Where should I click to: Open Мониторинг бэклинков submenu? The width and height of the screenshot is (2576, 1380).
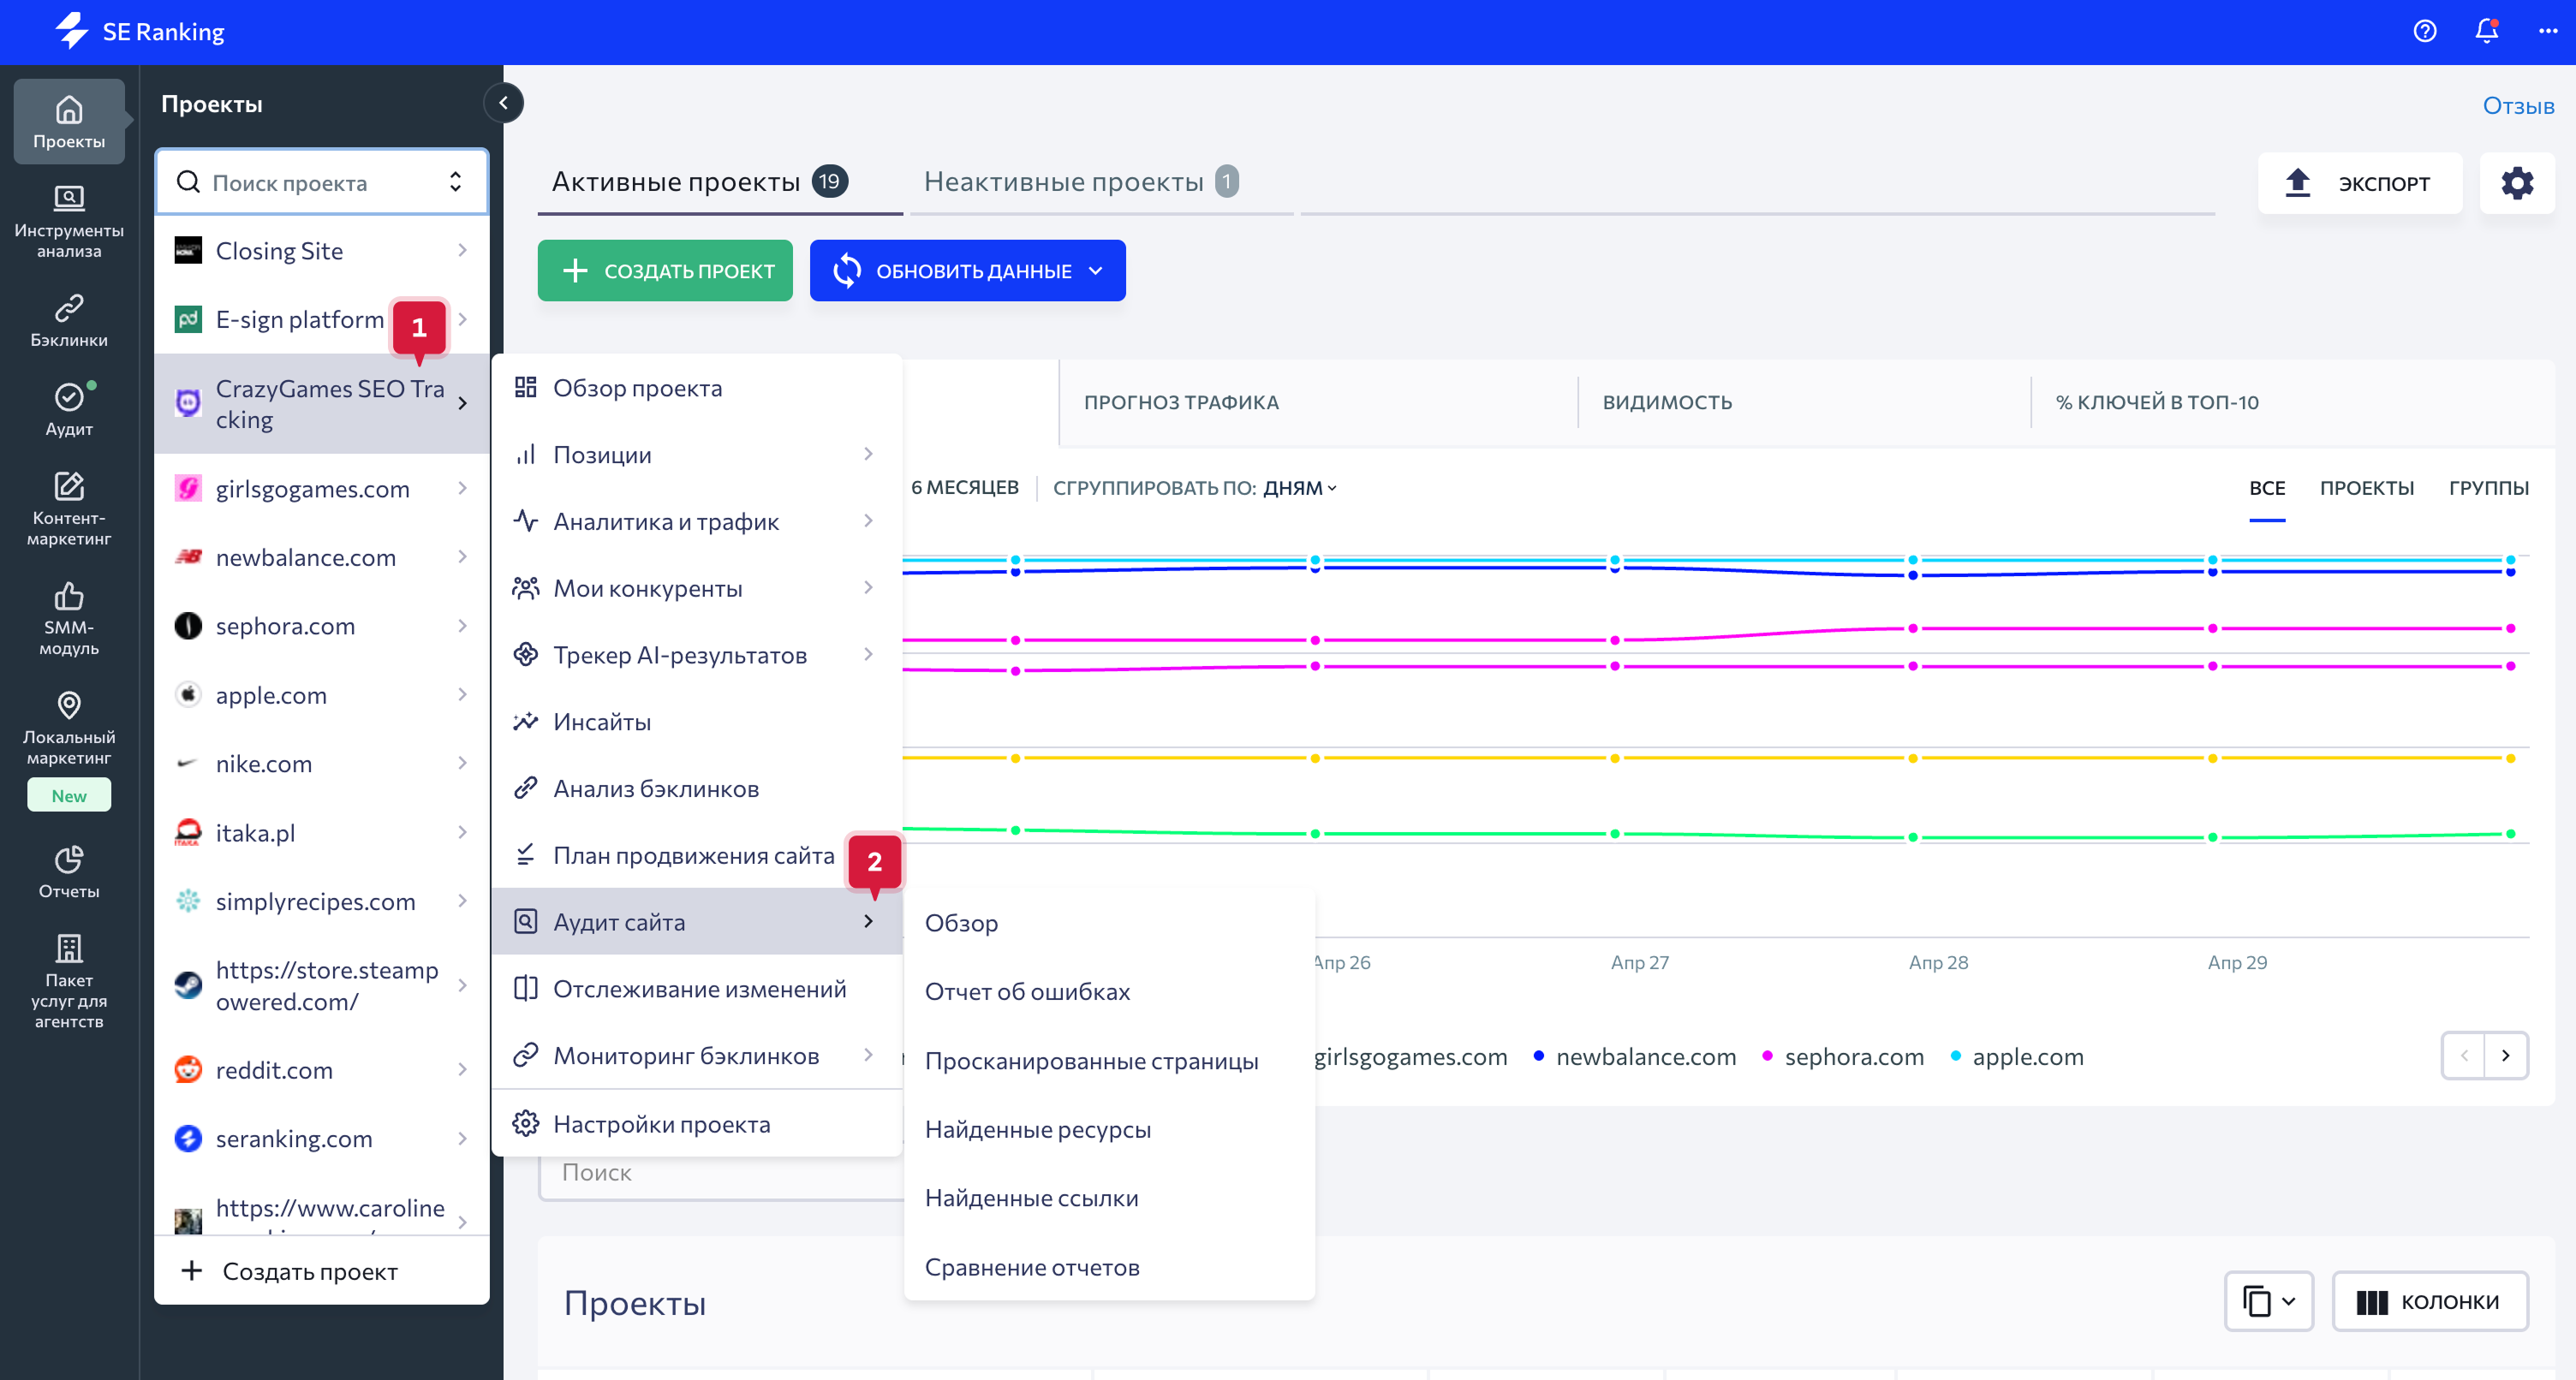(x=697, y=1055)
